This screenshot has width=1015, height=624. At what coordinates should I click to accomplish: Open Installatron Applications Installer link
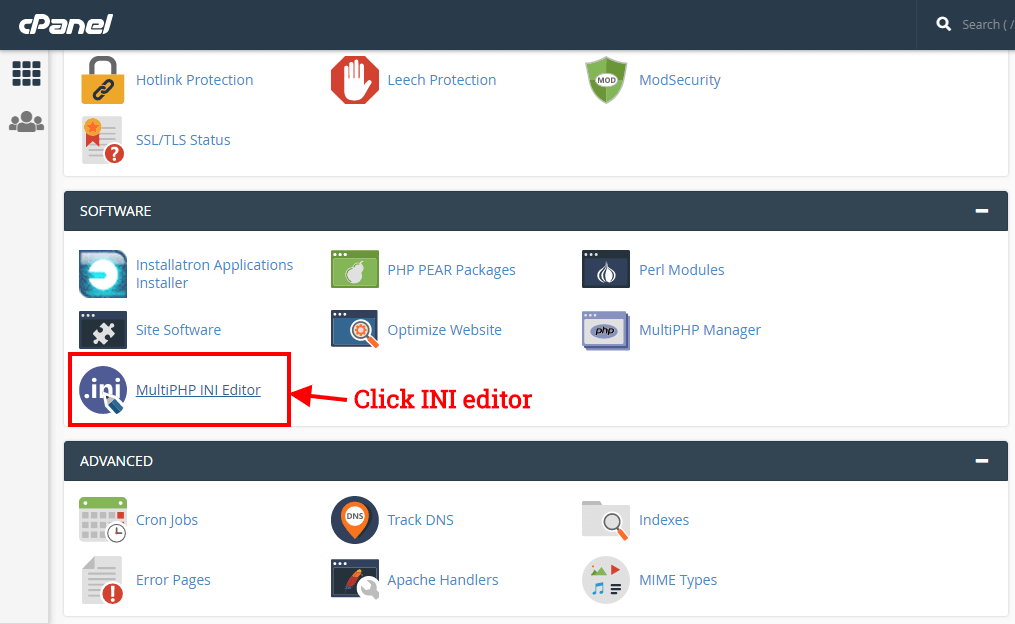click(214, 274)
